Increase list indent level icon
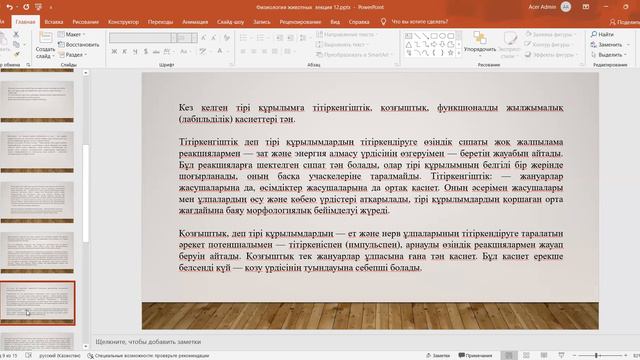This screenshot has width=640, height=360. [290, 38]
